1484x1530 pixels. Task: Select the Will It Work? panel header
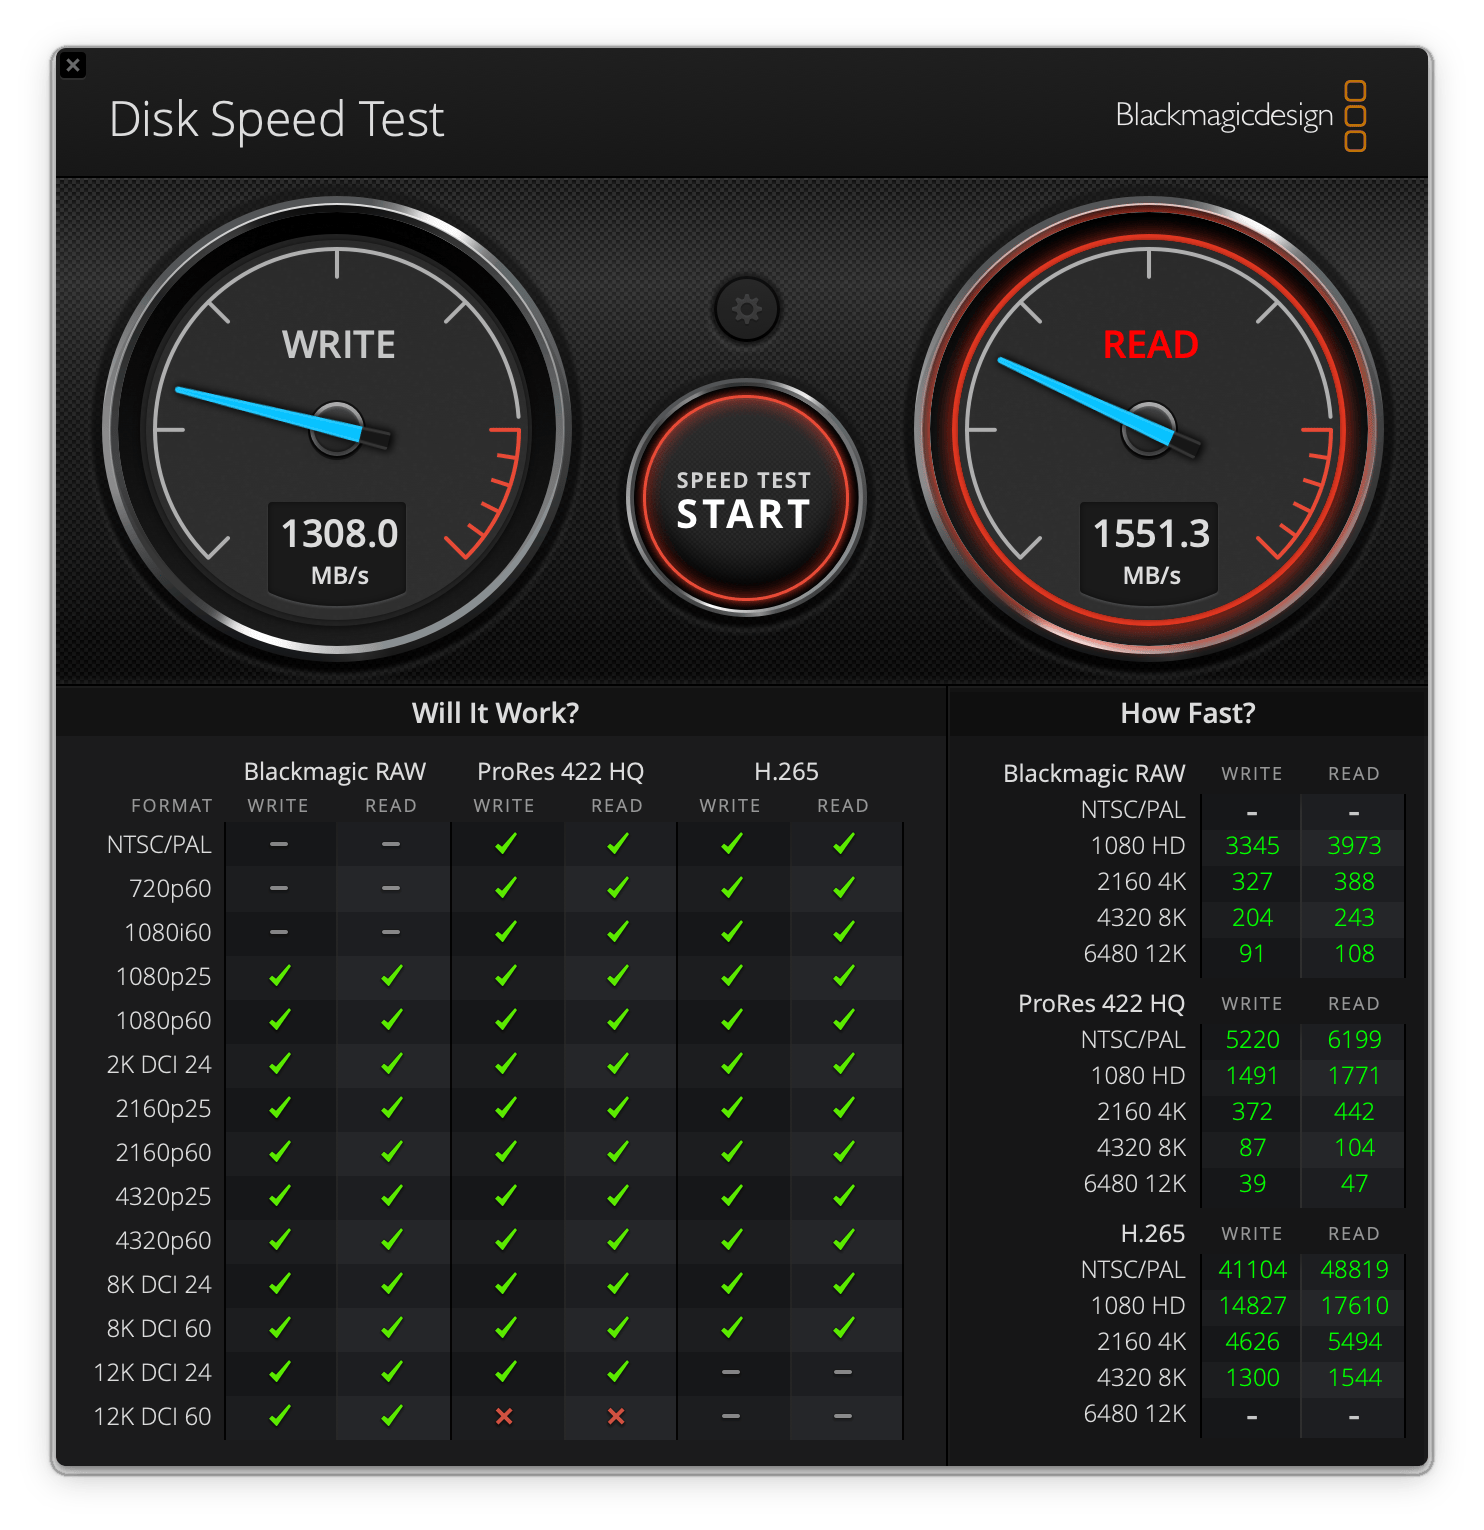pyautogui.click(x=495, y=713)
